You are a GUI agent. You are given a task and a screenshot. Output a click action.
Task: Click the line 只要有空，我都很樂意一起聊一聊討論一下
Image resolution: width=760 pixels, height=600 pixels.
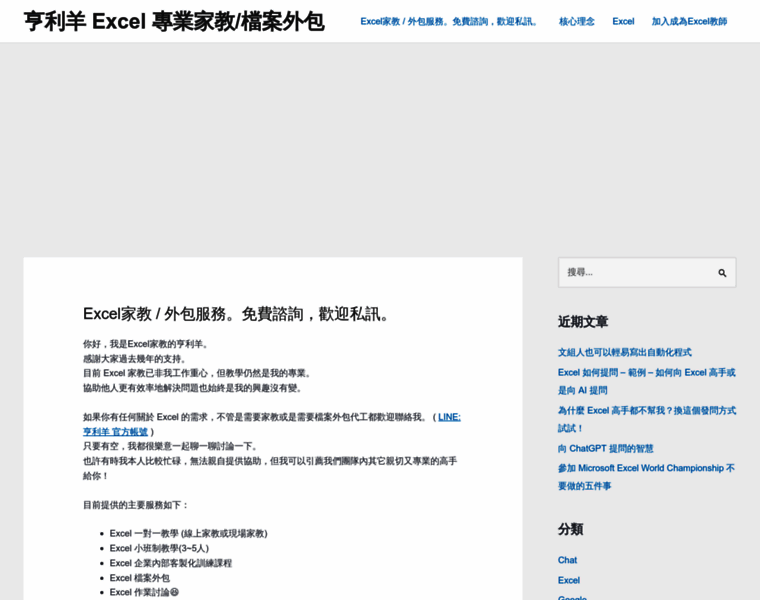tap(171, 446)
